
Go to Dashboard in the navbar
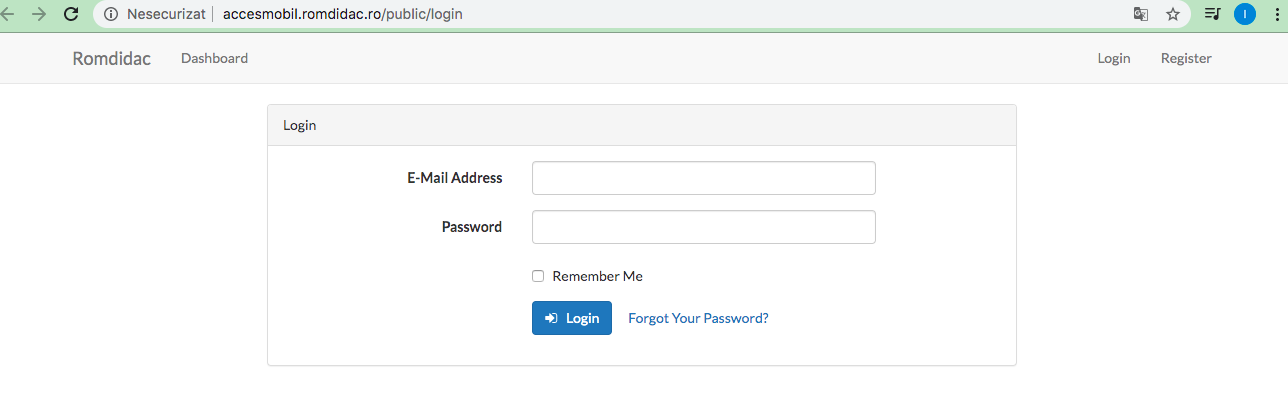pos(214,58)
